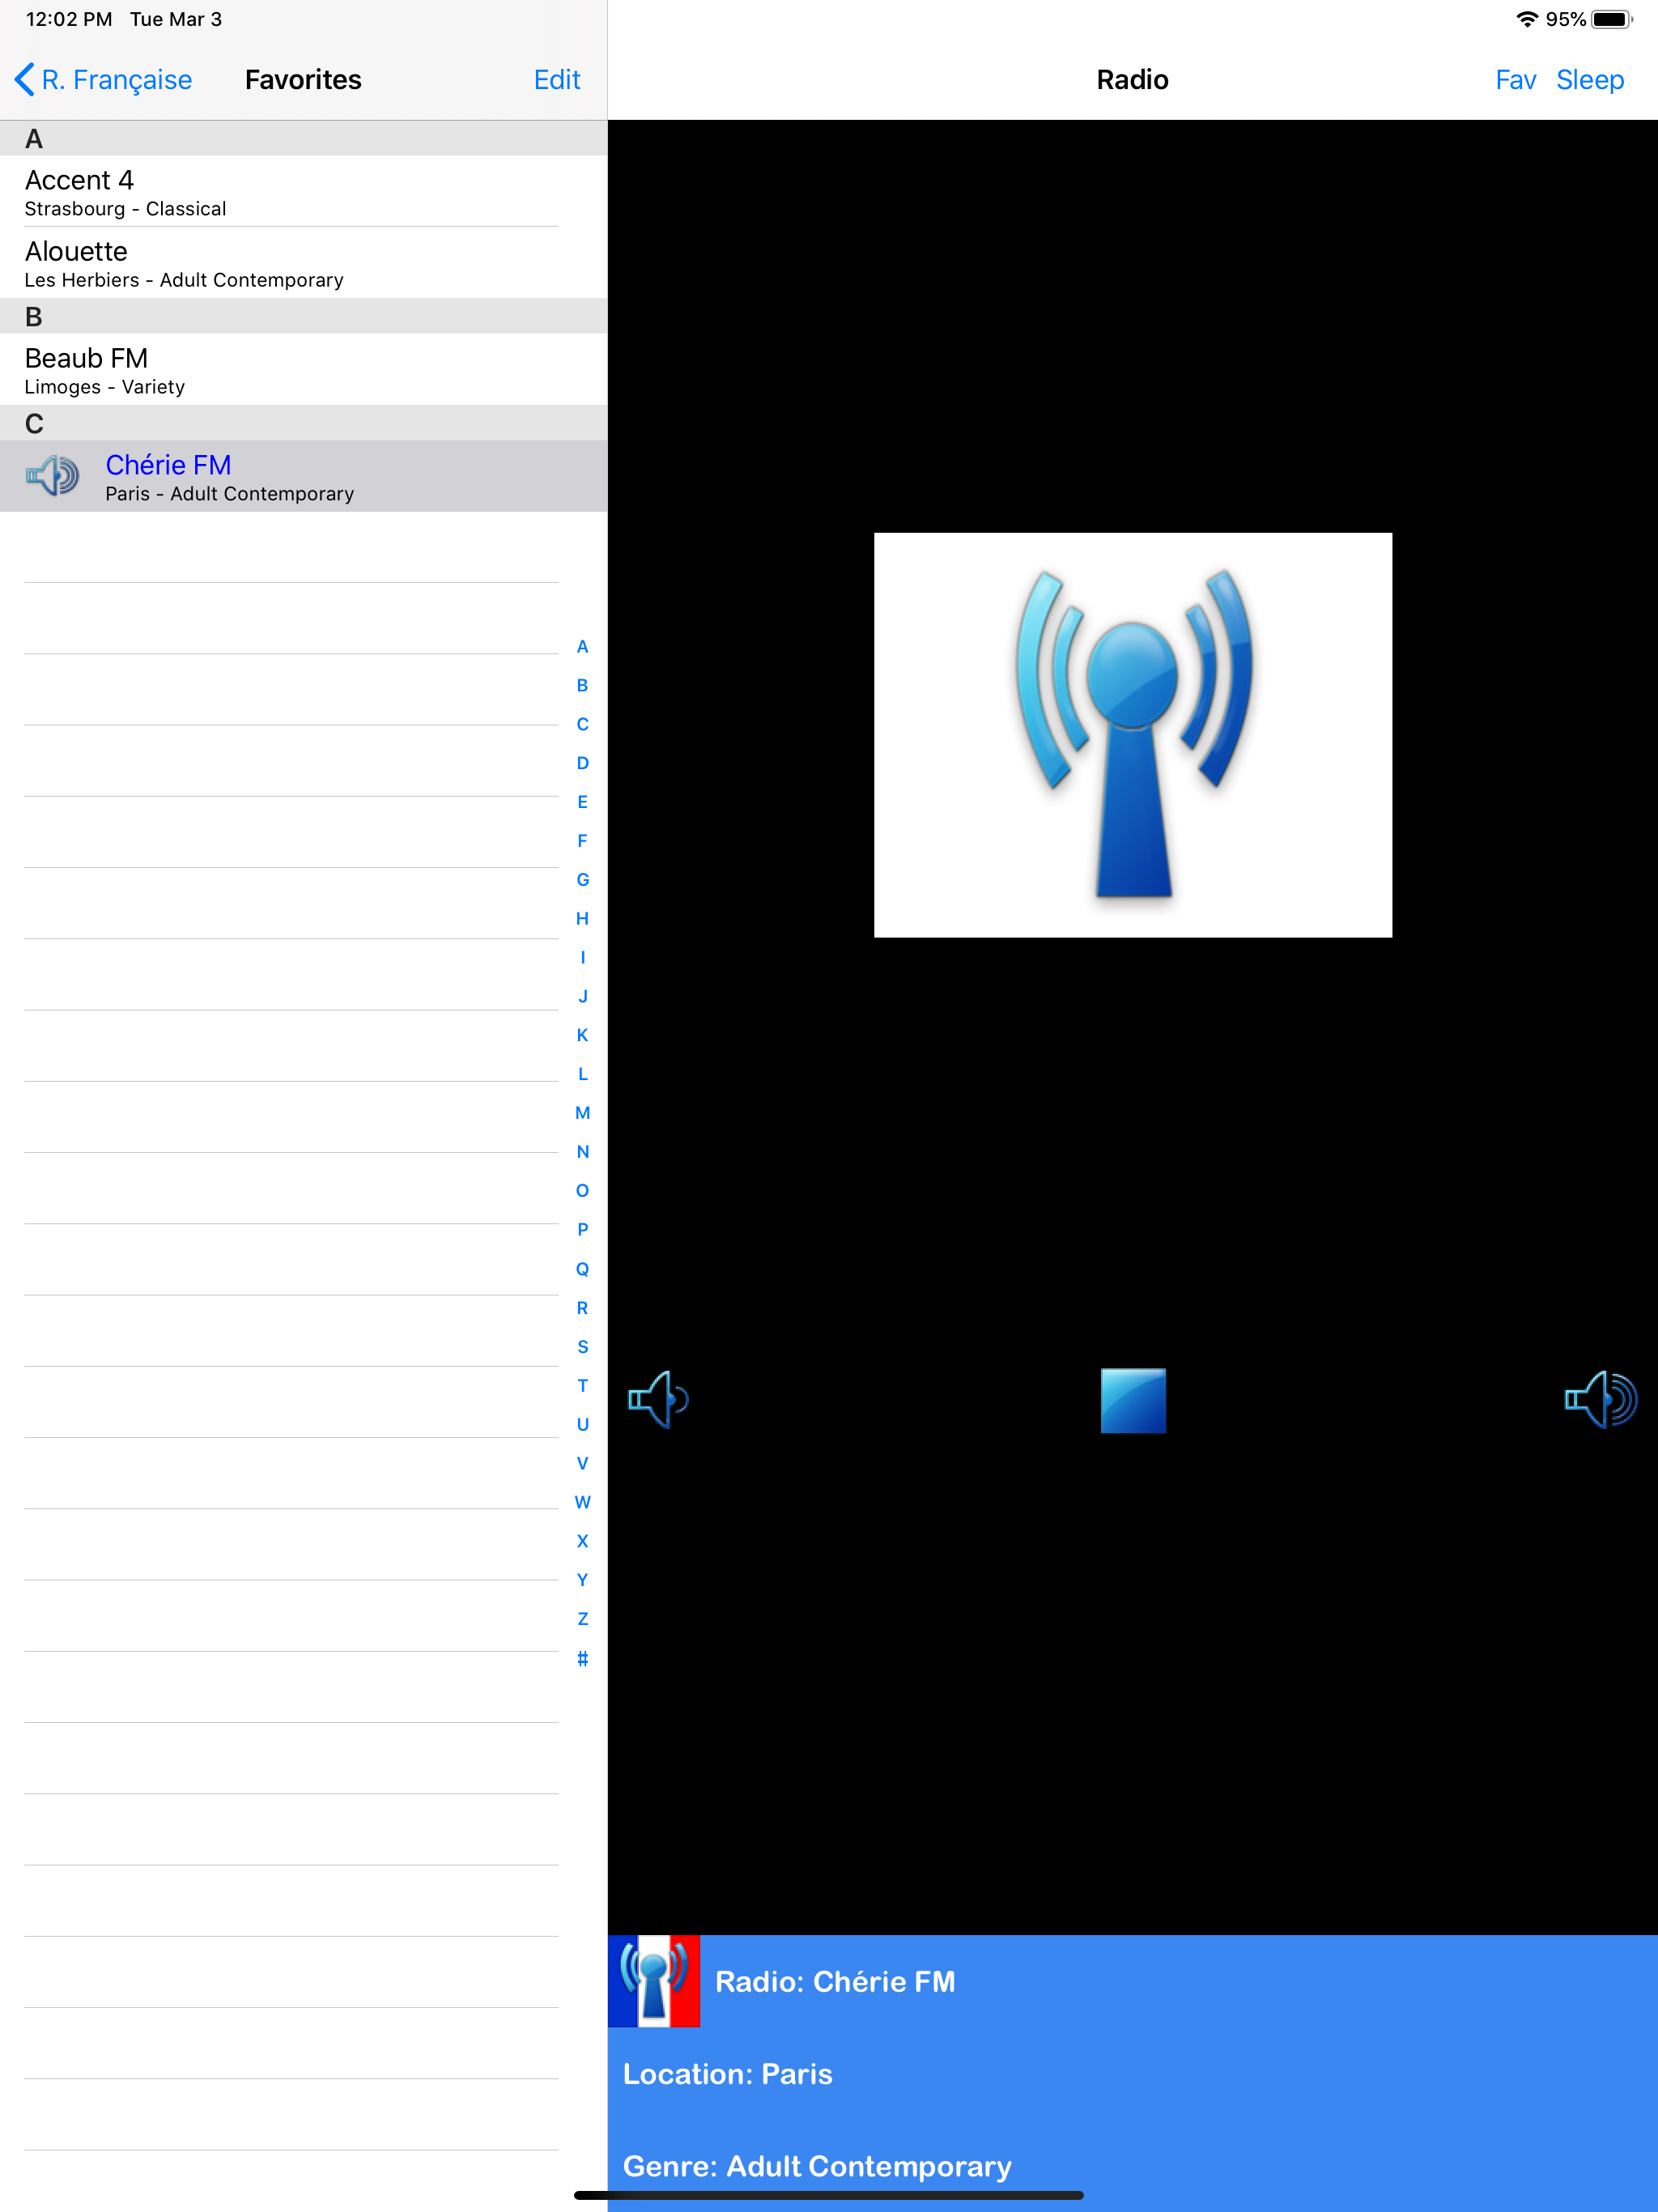This screenshot has width=1658, height=2212.
Task: Jump to index letter N
Action: tap(583, 1152)
